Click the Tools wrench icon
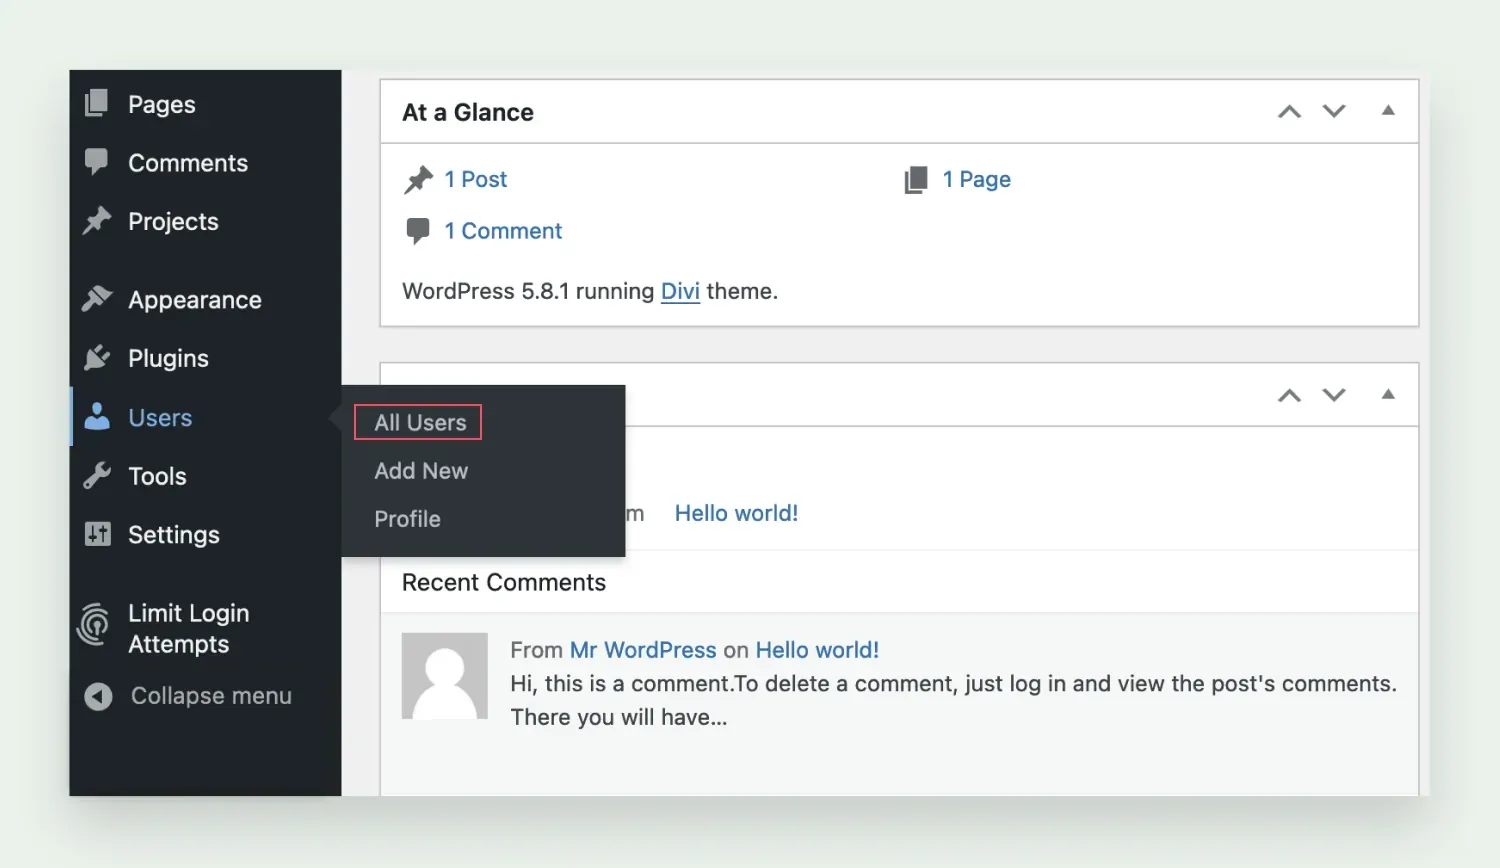The height and width of the screenshot is (868, 1500). tap(97, 476)
